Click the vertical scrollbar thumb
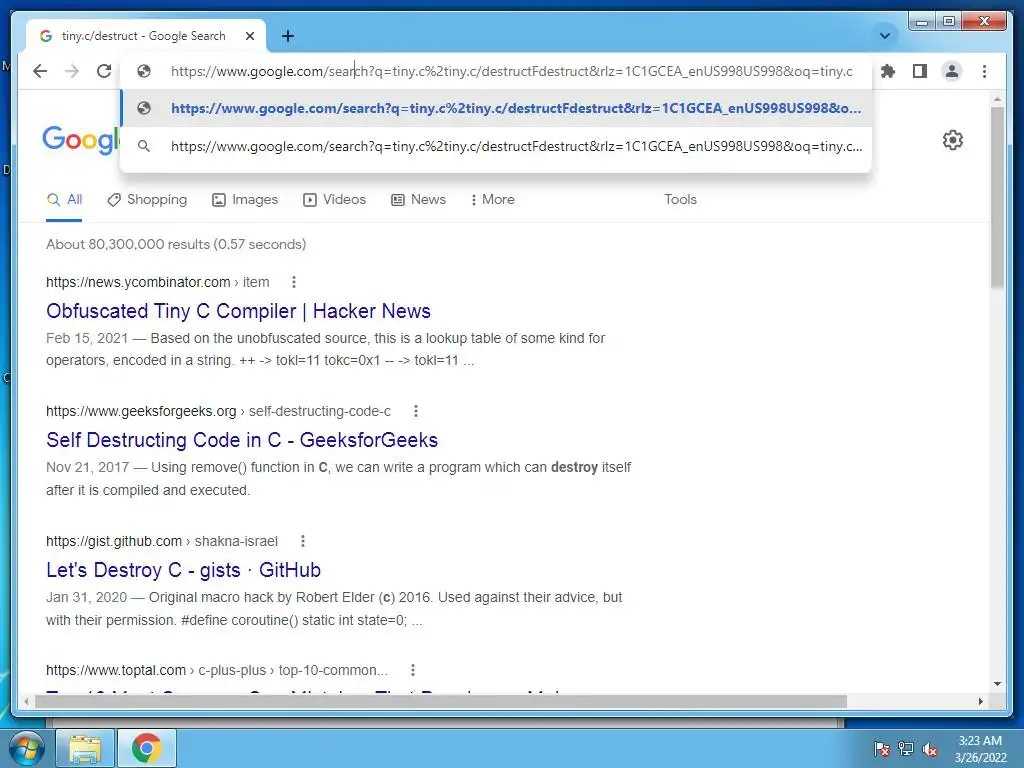The height and width of the screenshot is (768, 1024). (x=997, y=197)
